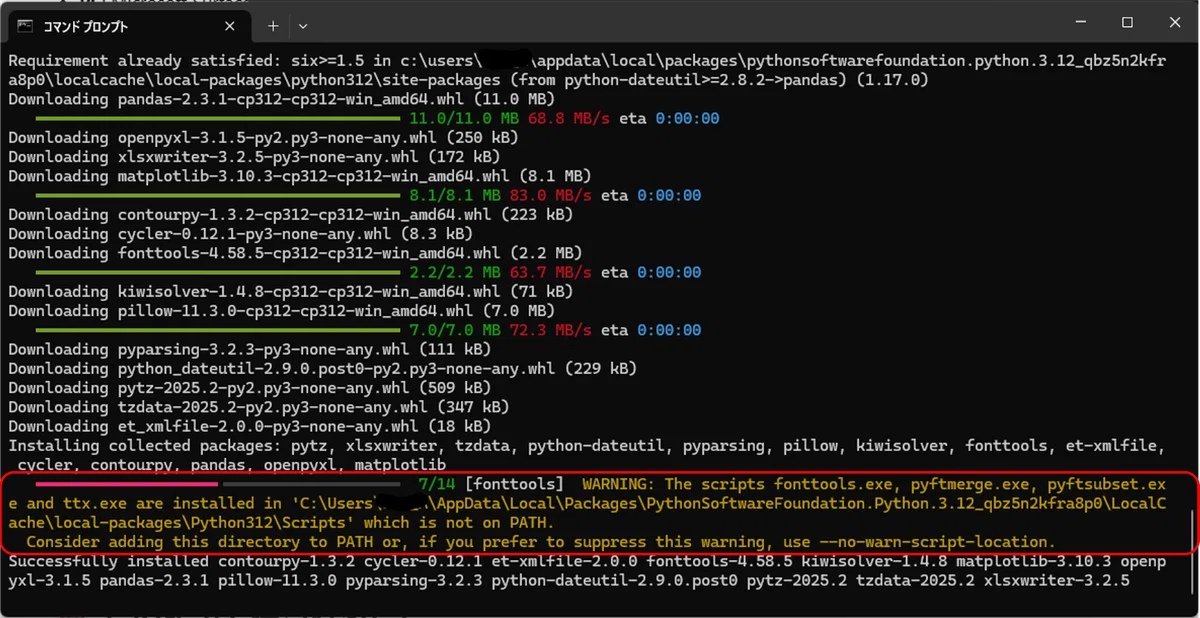Click the '2.2/2.2 MB' size text
The image size is (1200, 618).
[x=455, y=272]
